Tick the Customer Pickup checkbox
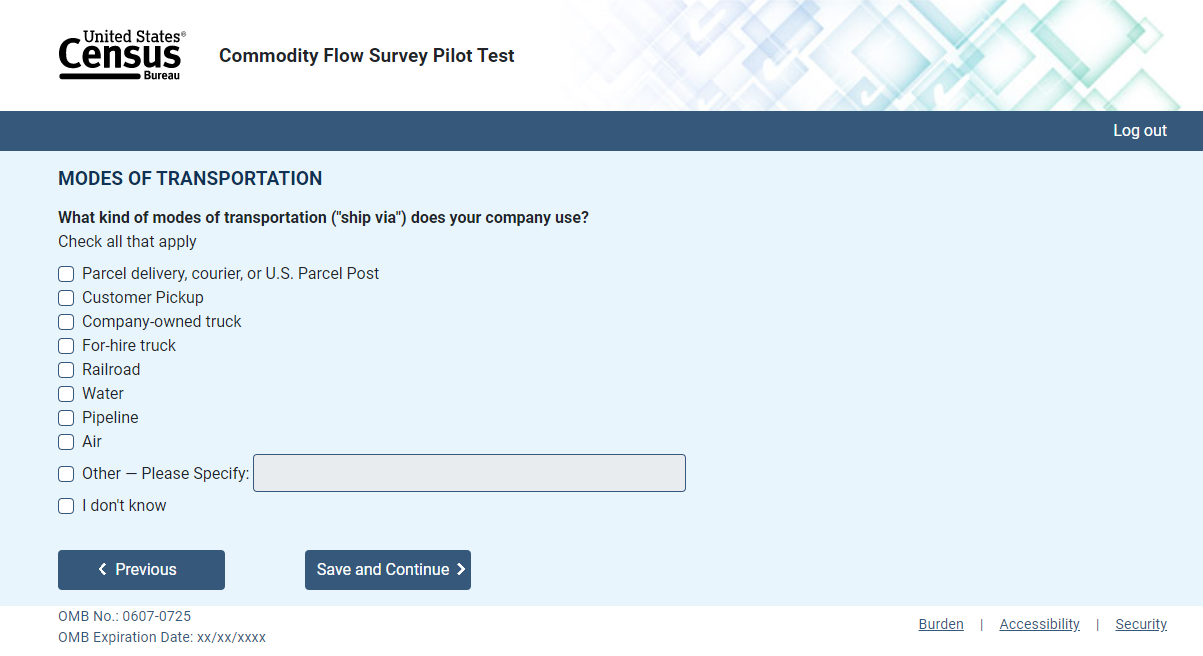Image resolution: width=1203 pixels, height=656 pixels. click(x=66, y=298)
